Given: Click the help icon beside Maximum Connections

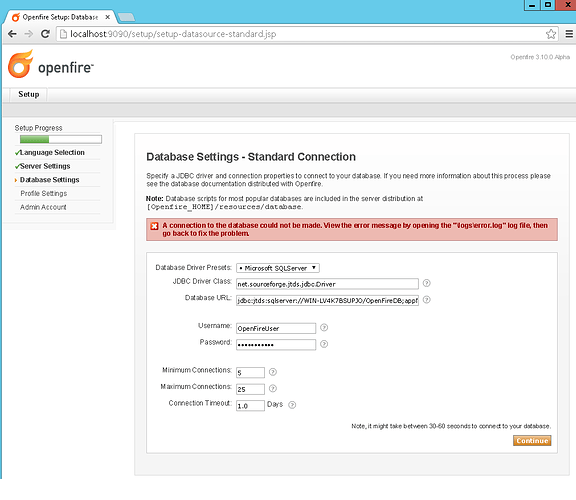Looking at the screenshot, I should 273,388.
